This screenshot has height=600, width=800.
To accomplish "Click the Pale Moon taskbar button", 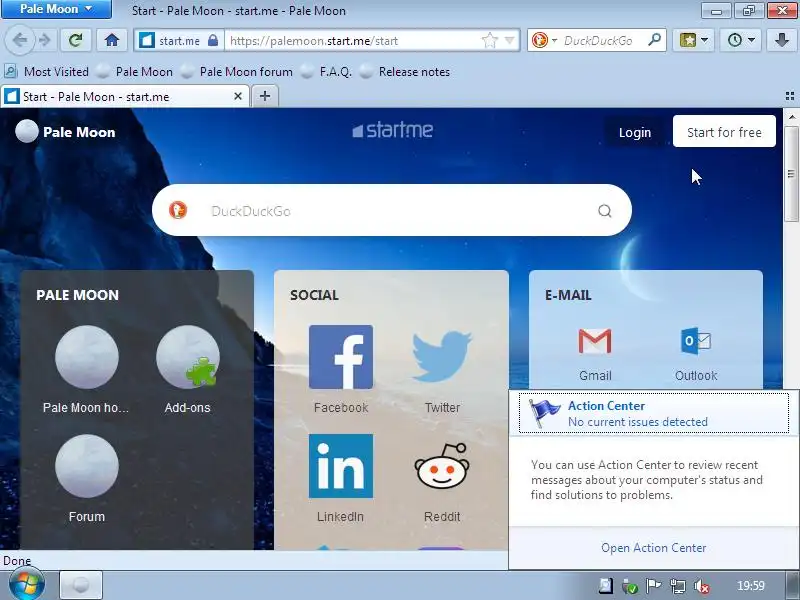I will point(81,585).
